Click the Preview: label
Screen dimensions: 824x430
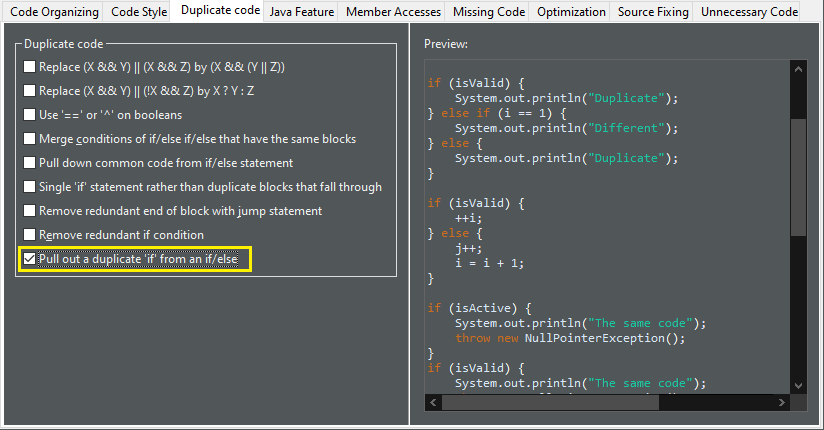(446, 44)
